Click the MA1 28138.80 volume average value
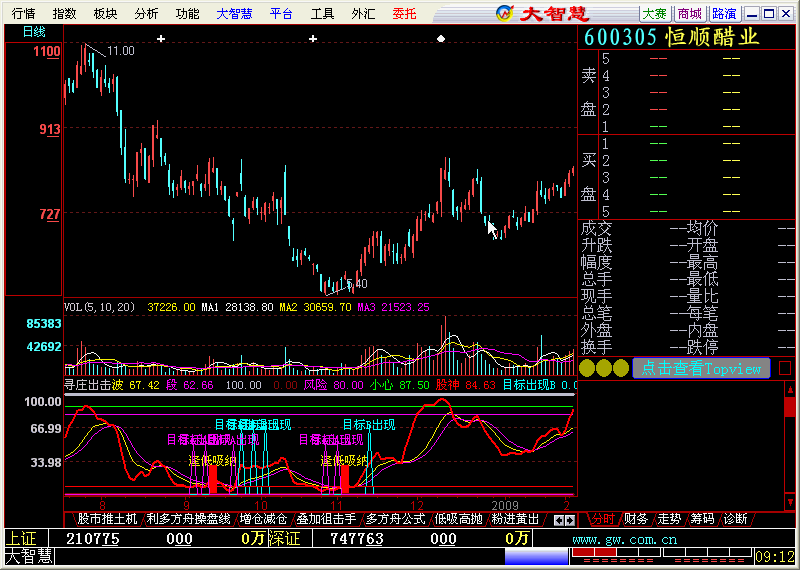Image resolution: width=800 pixels, height=570 pixels. (237, 307)
